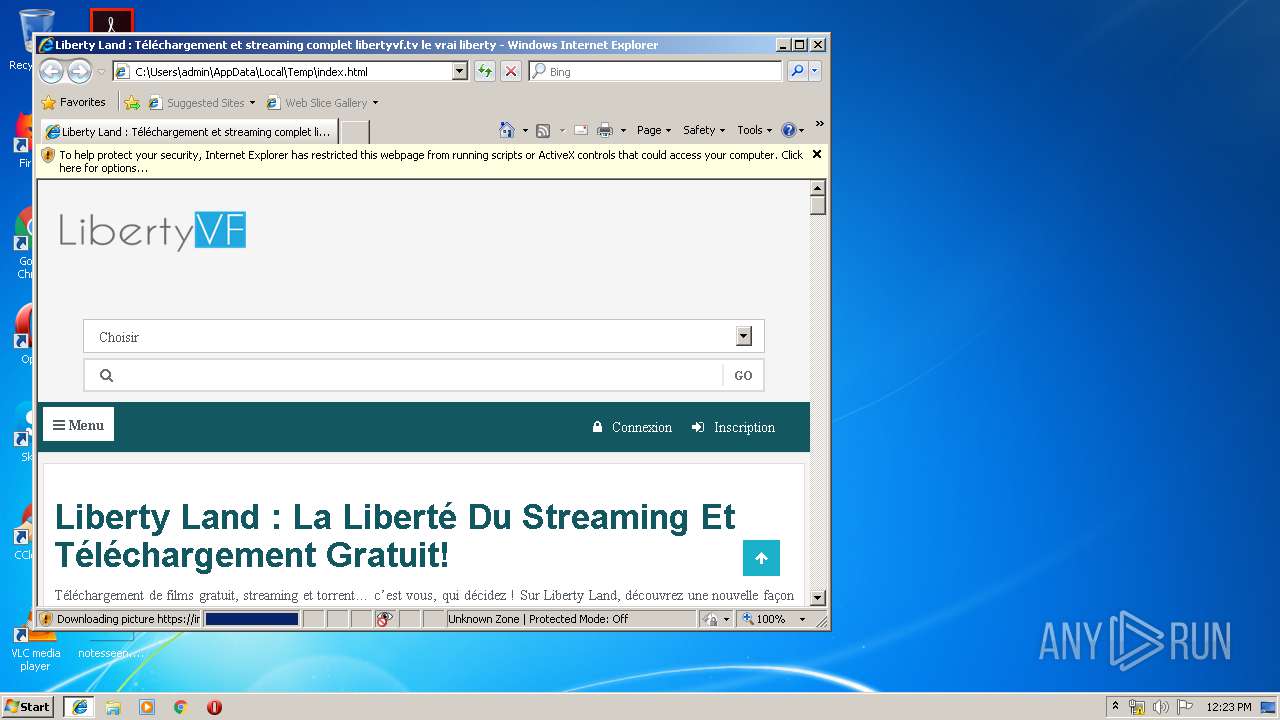The image size is (1280, 720).
Task: Select the Liberty Land browser tab
Action: click(x=188, y=131)
